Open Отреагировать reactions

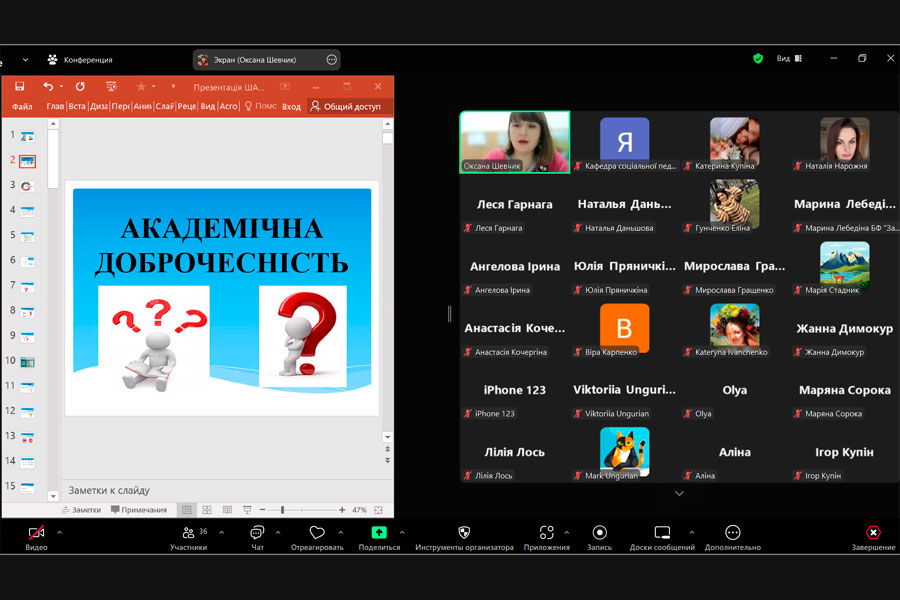click(x=317, y=537)
